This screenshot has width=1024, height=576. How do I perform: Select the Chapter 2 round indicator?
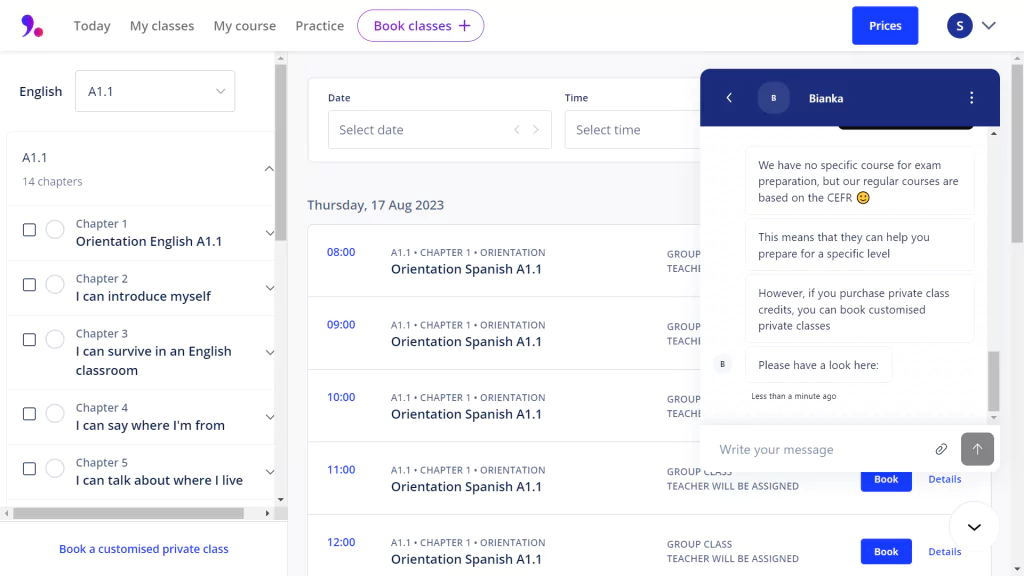(x=55, y=285)
